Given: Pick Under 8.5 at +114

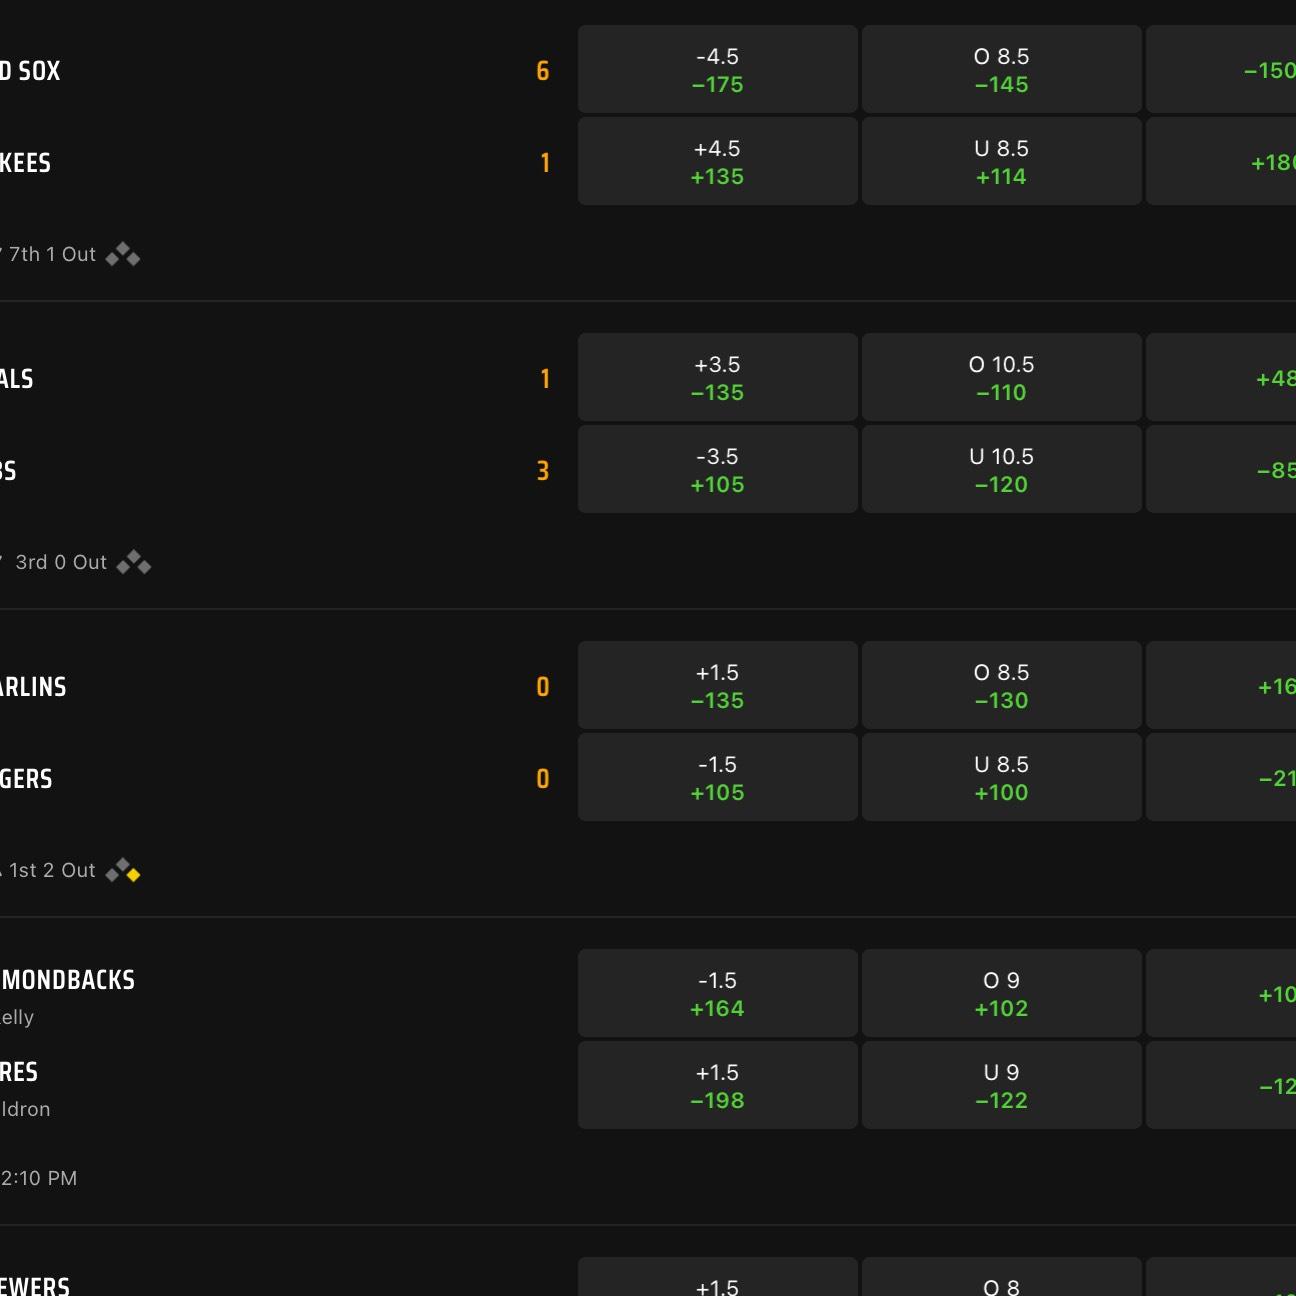Looking at the screenshot, I should tap(1002, 162).
